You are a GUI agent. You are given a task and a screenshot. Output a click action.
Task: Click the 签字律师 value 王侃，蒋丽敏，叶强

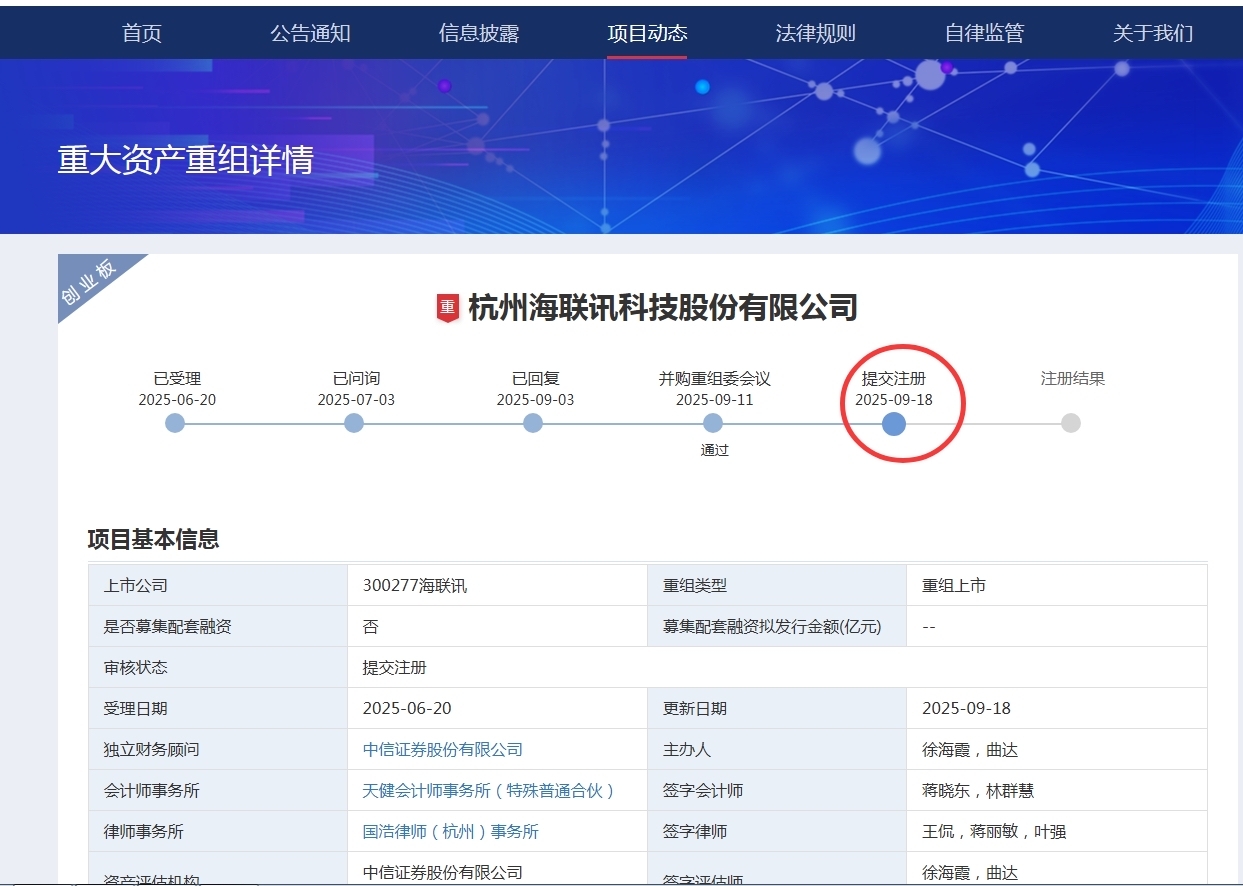(993, 831)
